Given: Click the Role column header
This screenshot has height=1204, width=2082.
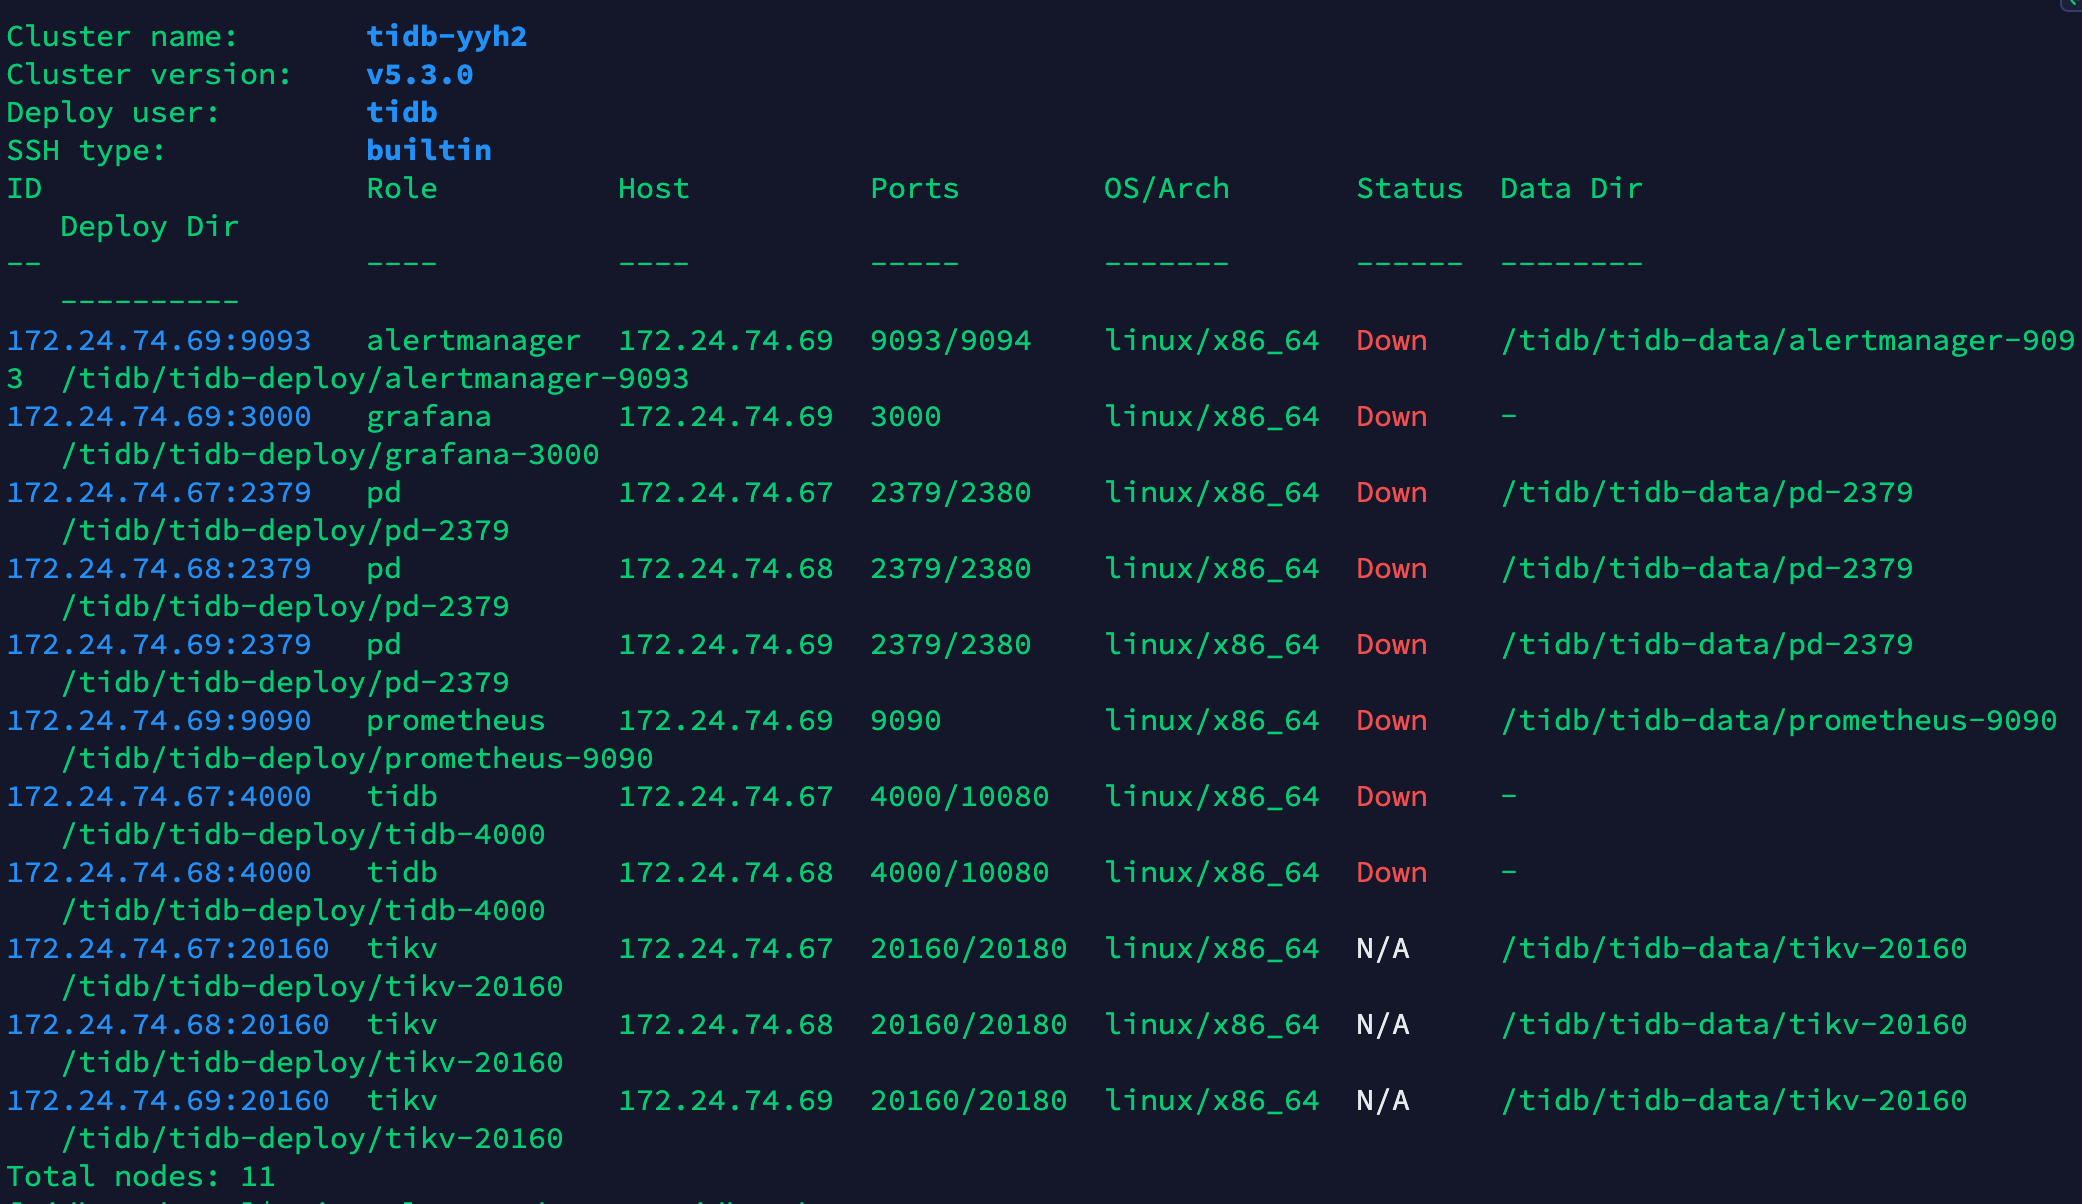Looking at the screenshot, I should pos(401,189).
